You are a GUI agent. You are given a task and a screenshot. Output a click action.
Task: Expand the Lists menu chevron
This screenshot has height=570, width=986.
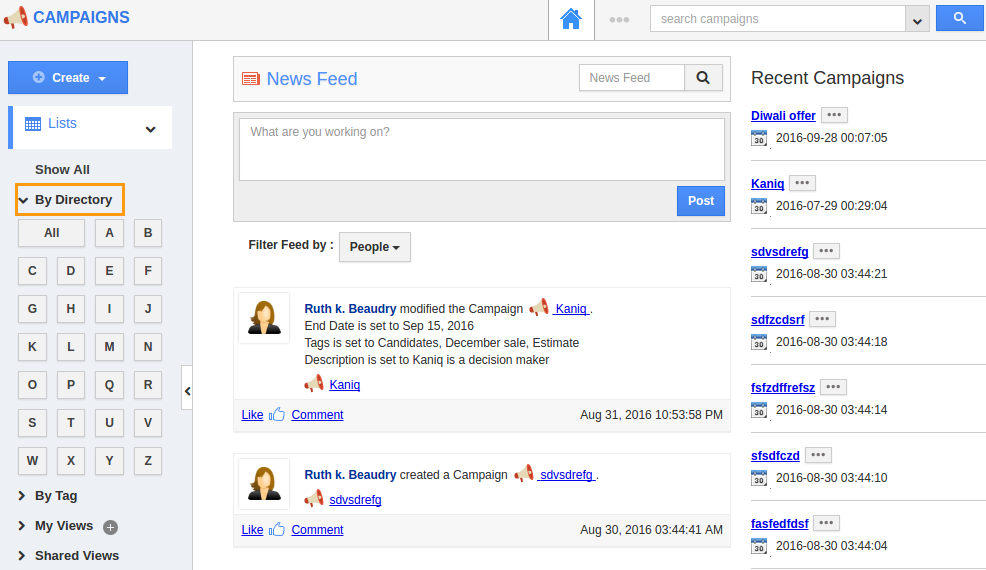tap(150, 129)
